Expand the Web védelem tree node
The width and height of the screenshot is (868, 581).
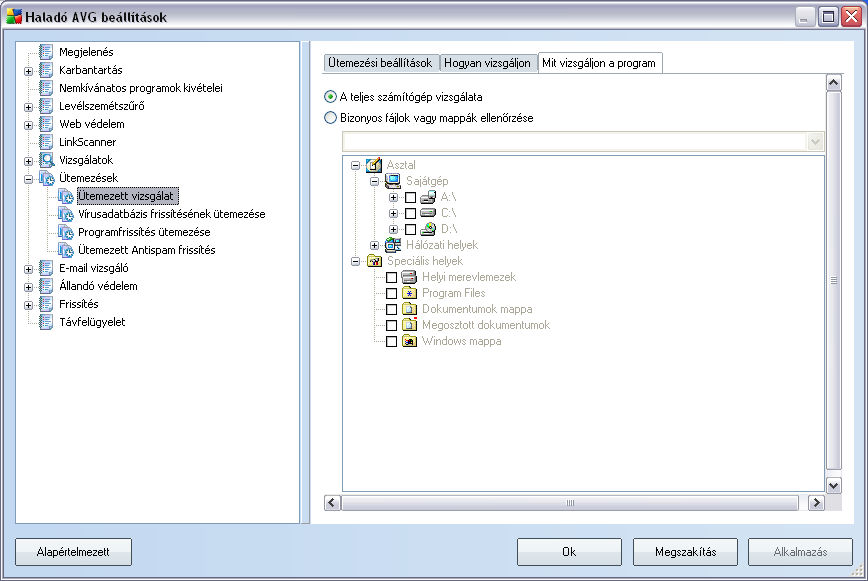coord(29,125)
